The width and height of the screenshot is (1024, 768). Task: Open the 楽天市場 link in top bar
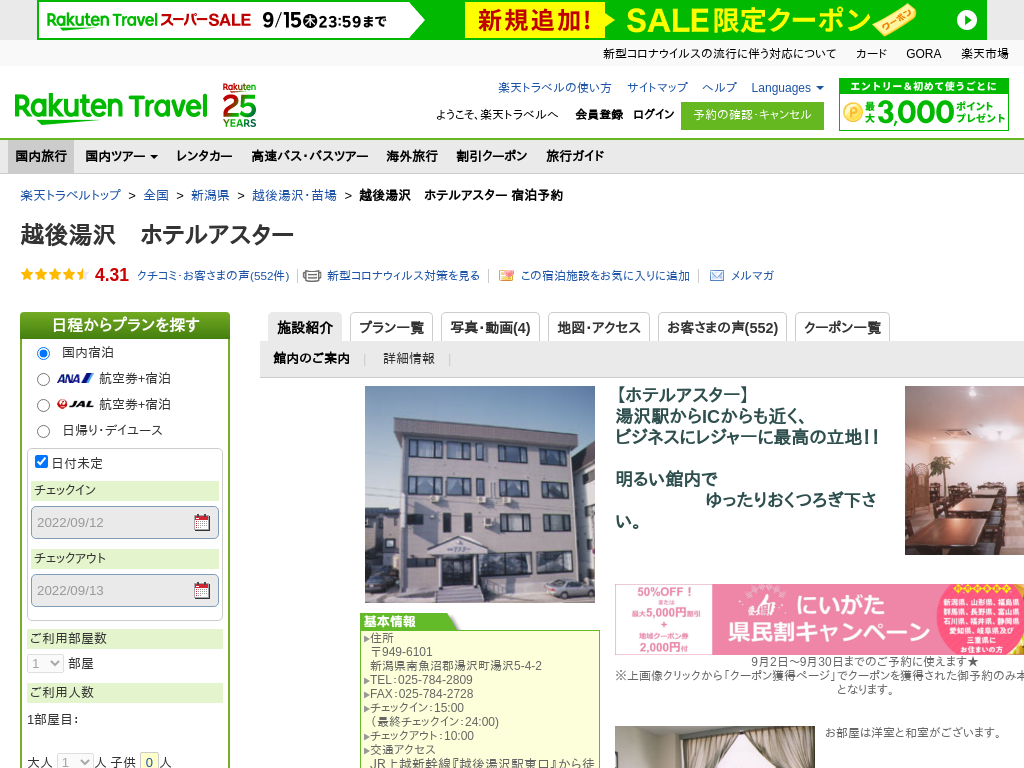[x=984, y=54]
